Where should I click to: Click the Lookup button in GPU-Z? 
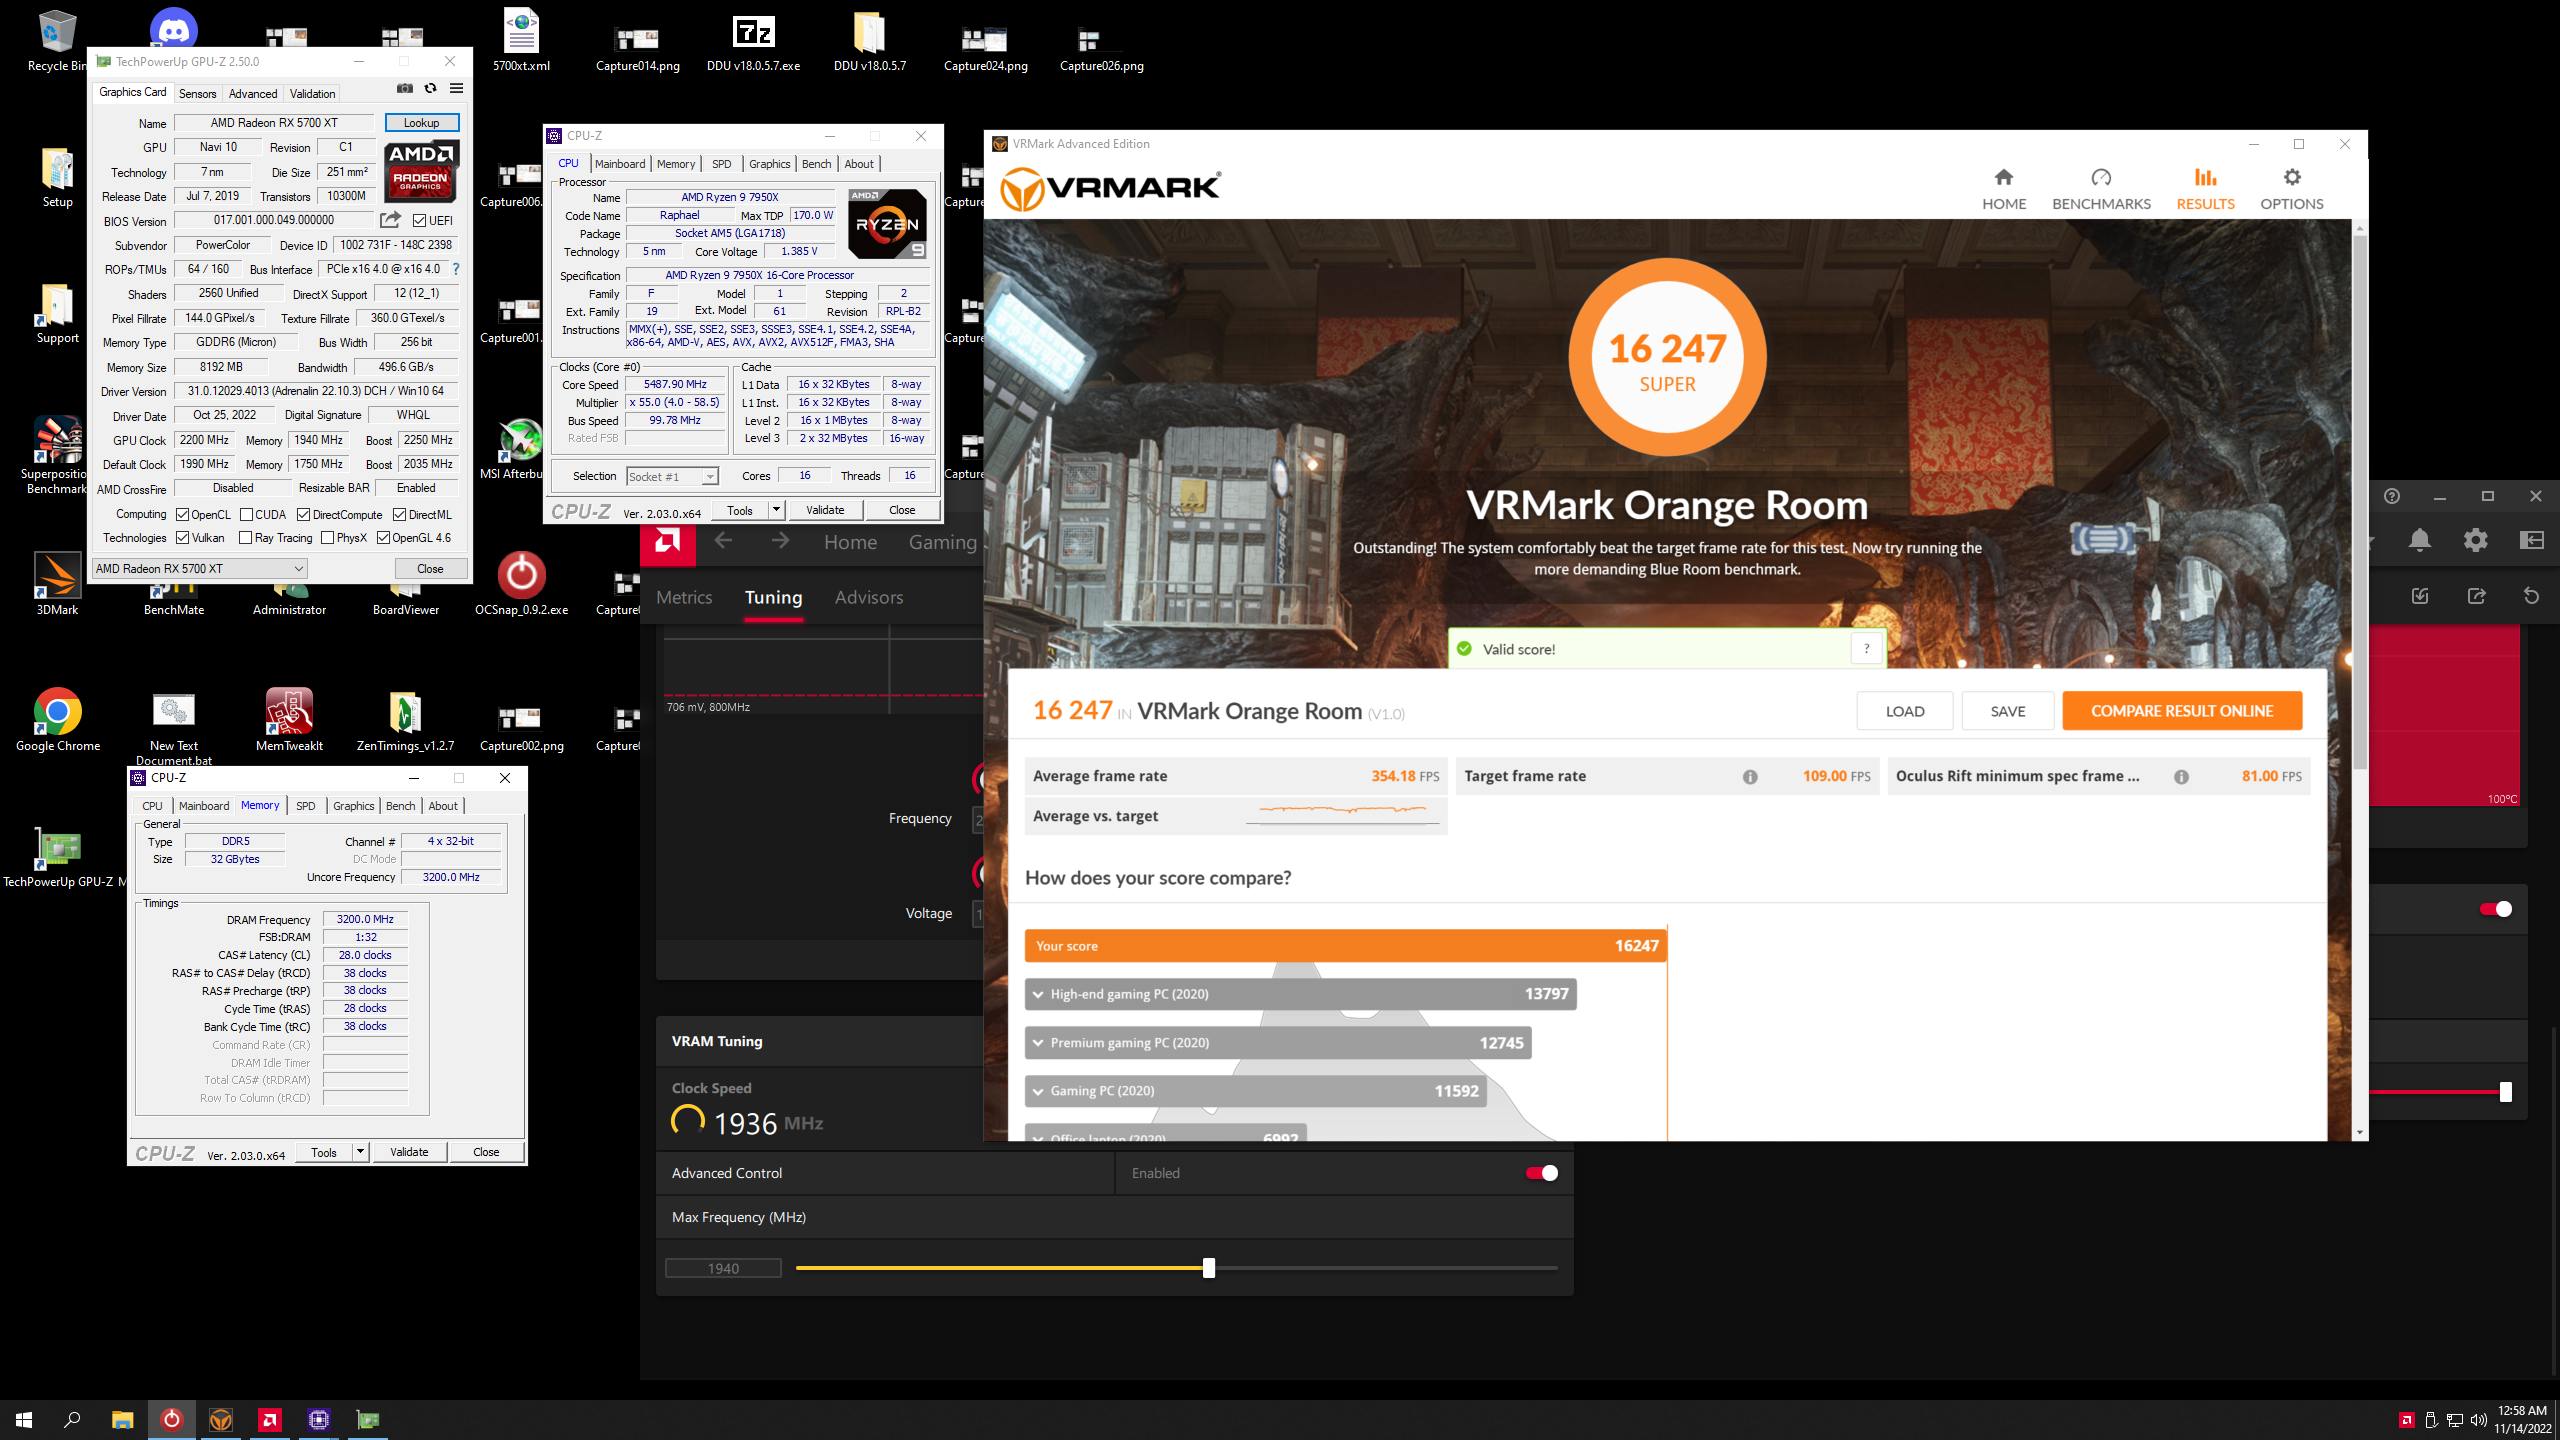[421, 123]
